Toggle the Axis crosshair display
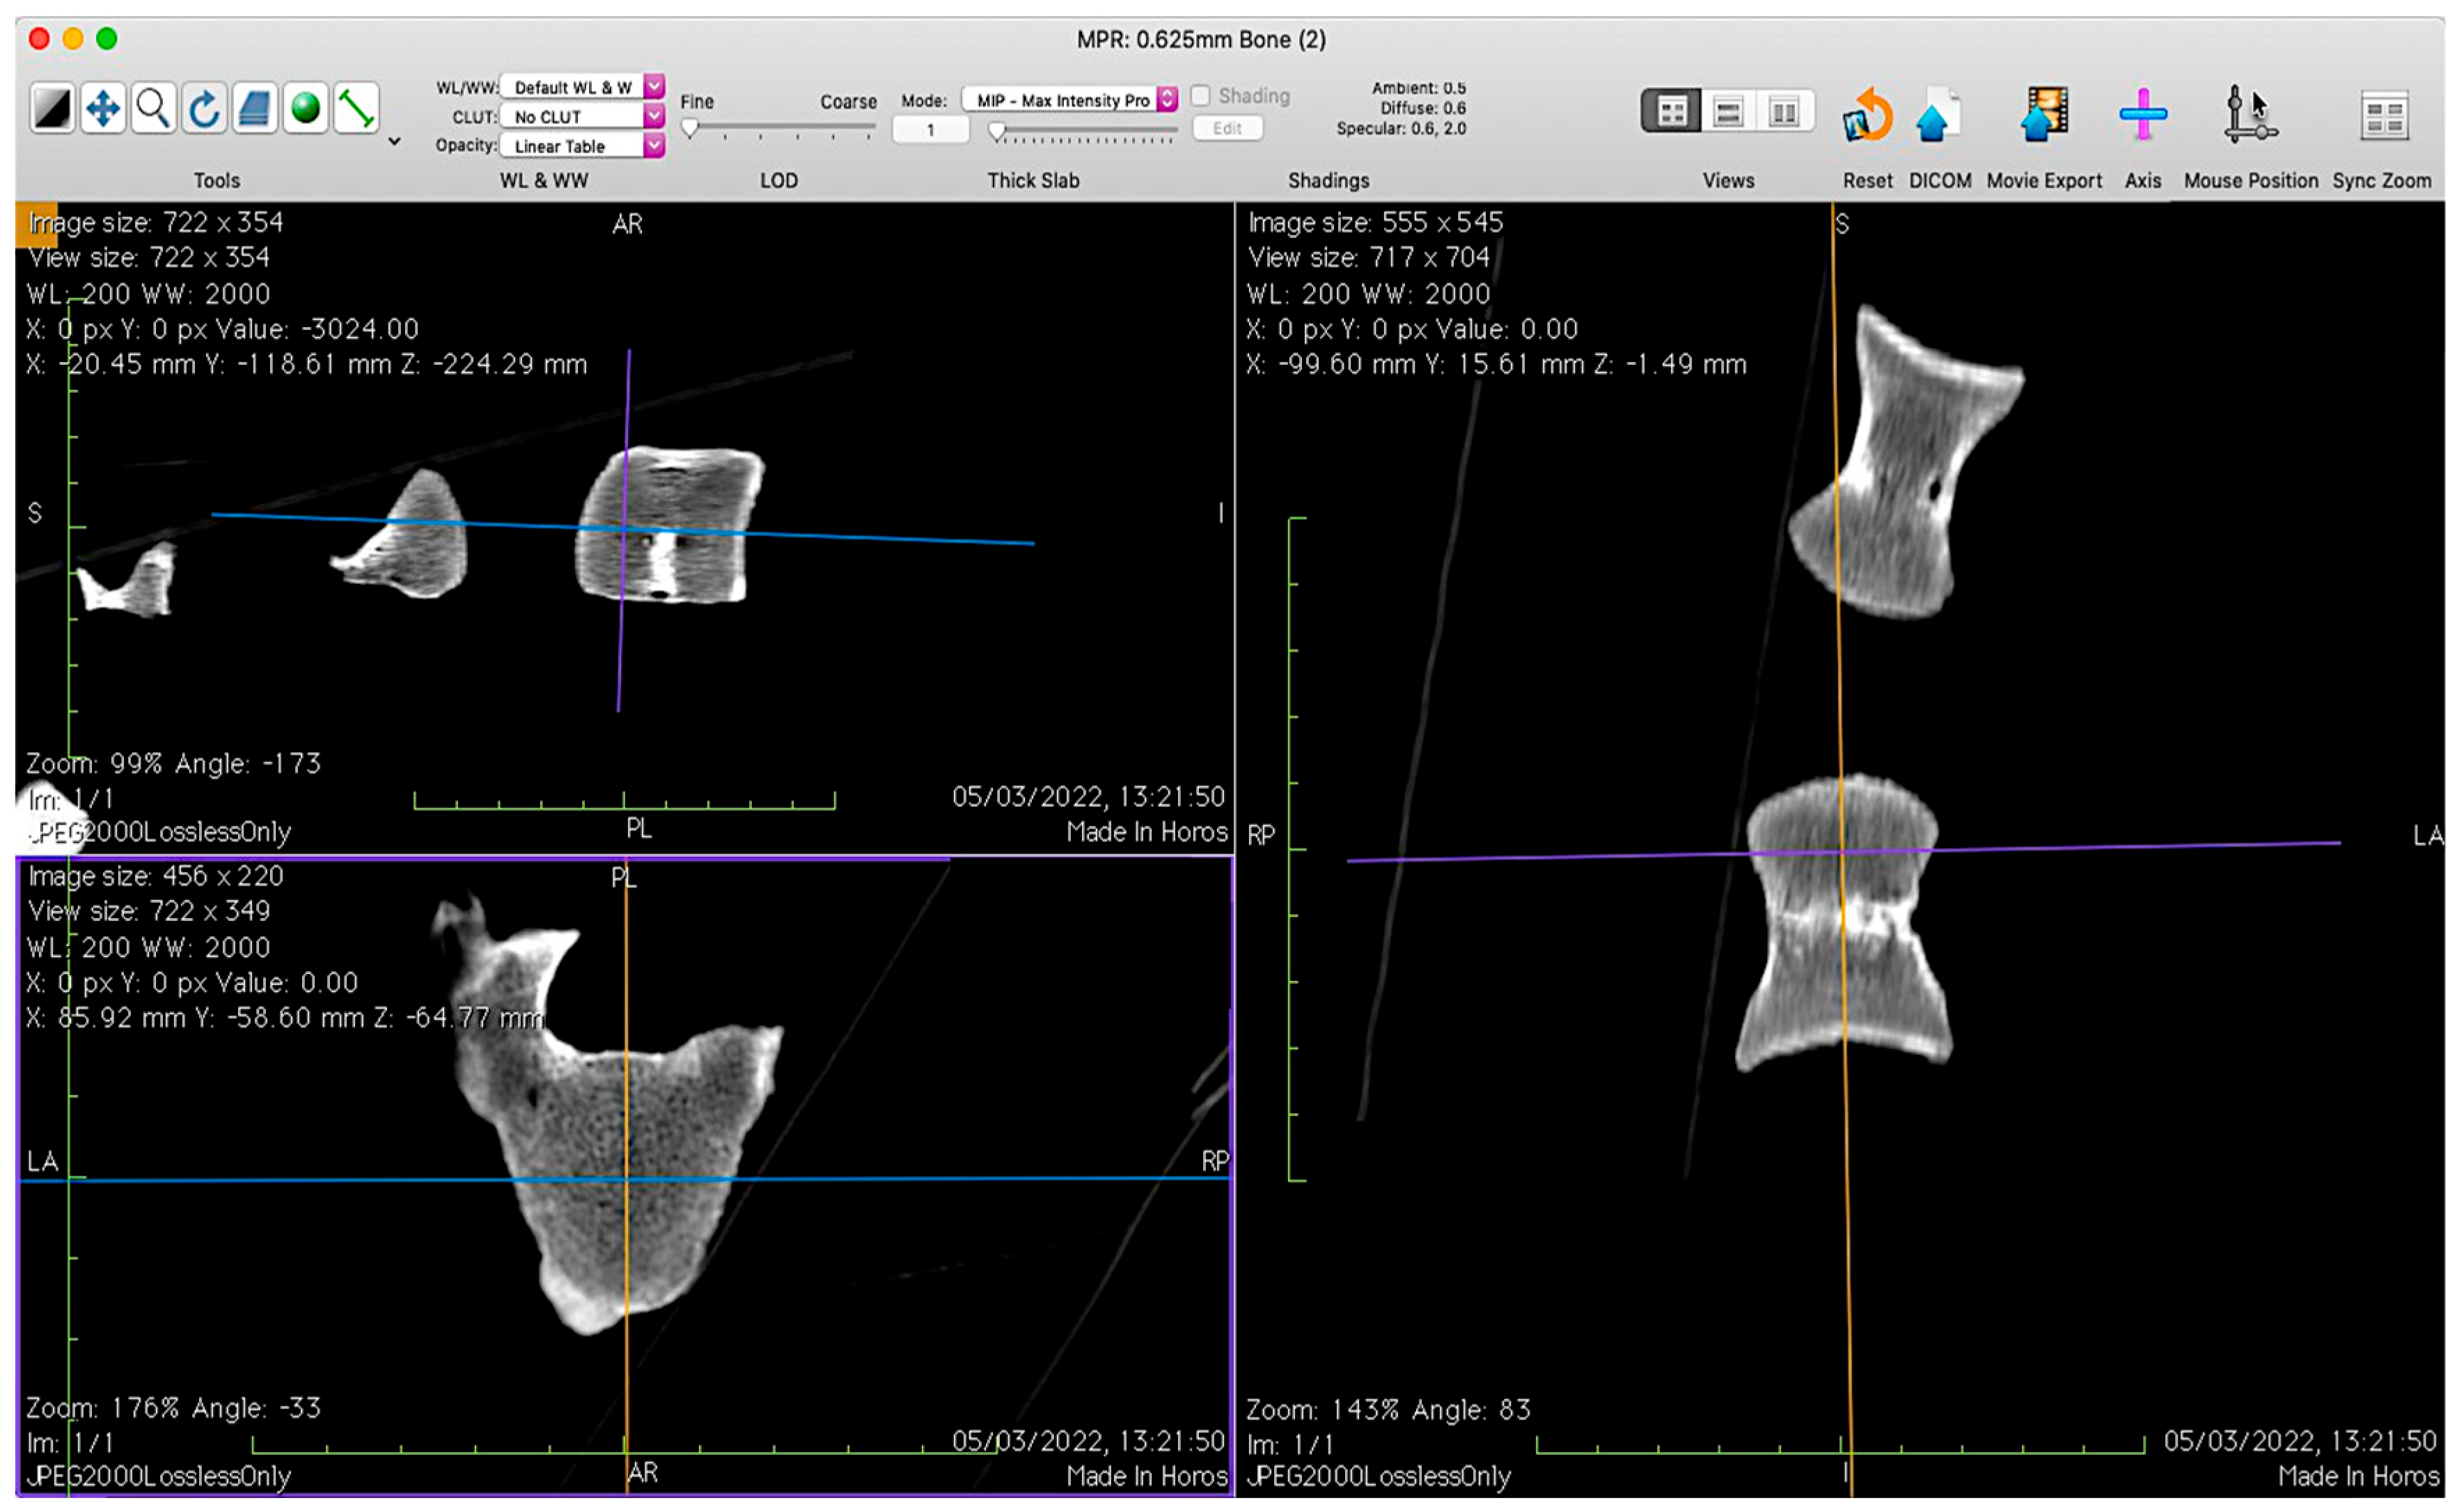Image resolution: width=2457 pixels, height=1512 pixels. (2143, 115)
